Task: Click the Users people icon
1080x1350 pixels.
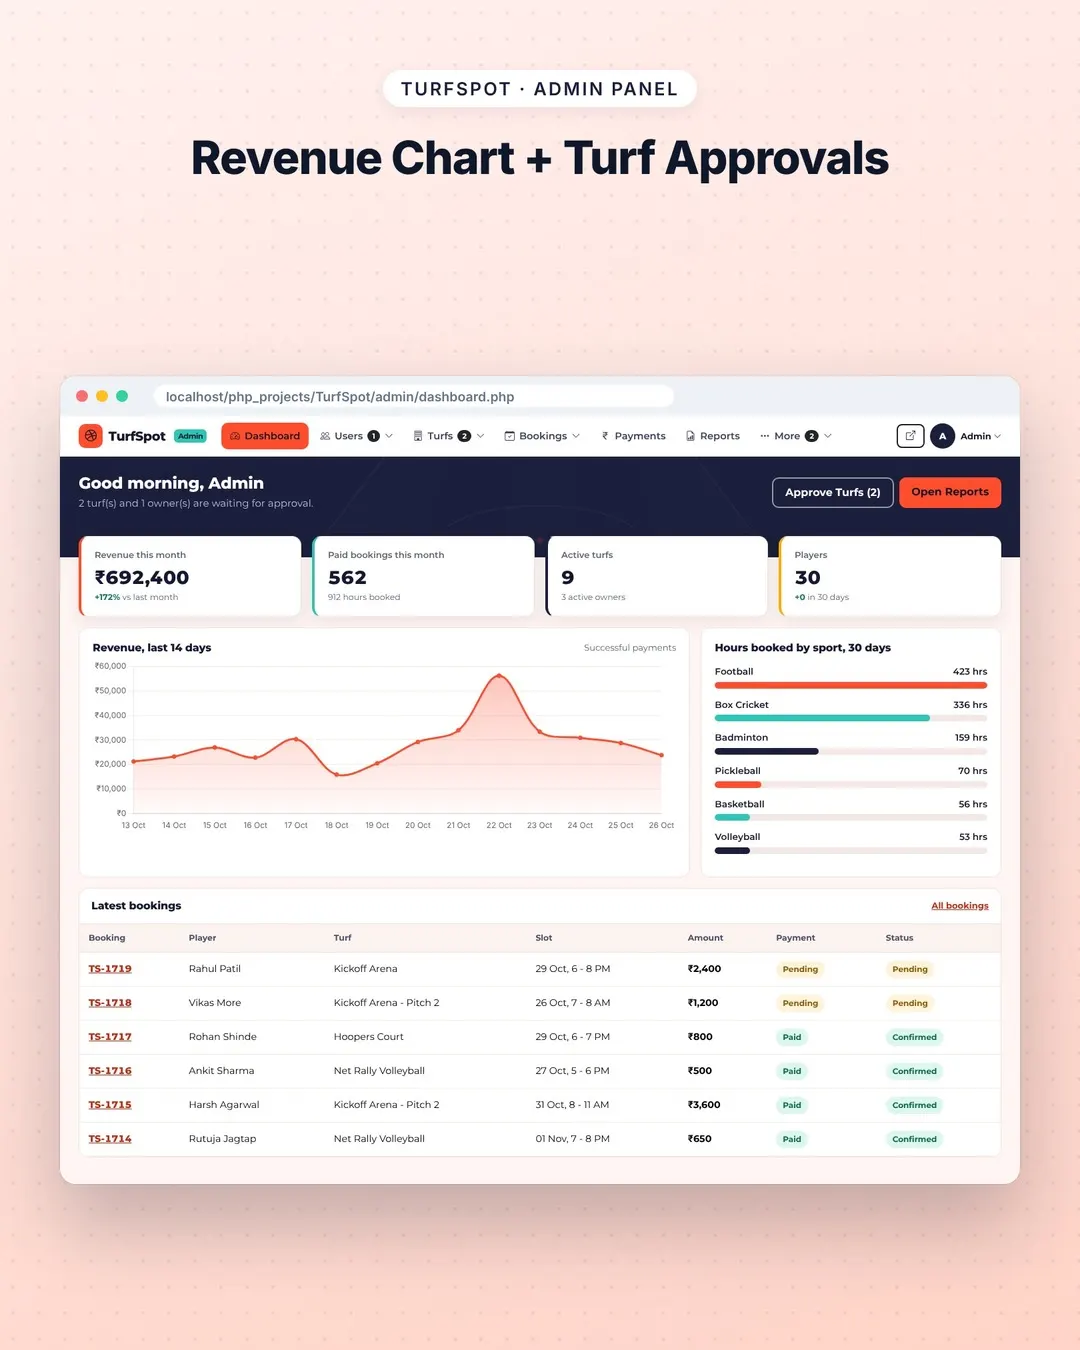Action: coord(325,436)
